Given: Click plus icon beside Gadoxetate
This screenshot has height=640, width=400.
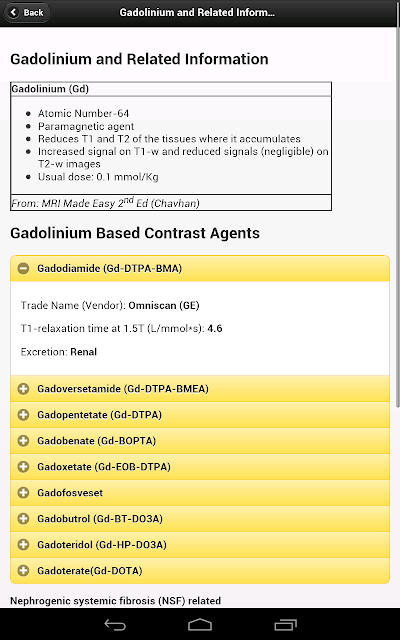Looking at the screenshot, I should [24, 467].
